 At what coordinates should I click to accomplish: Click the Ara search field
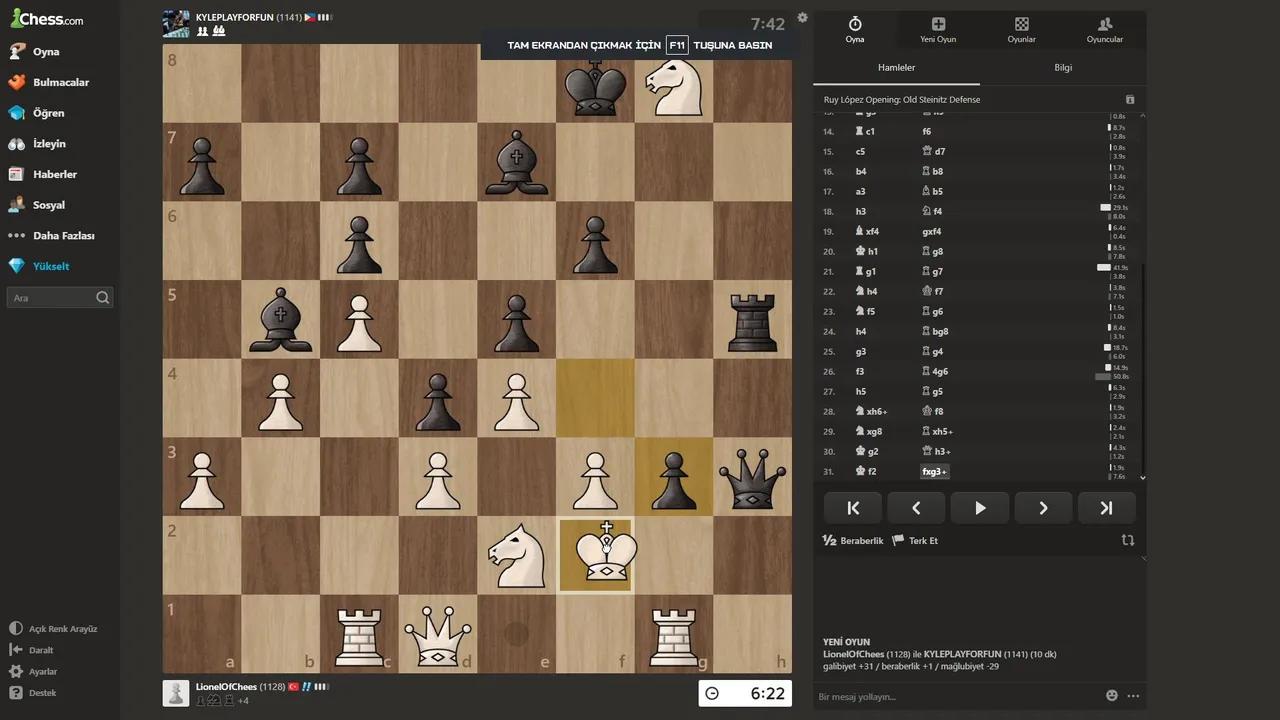(x=52, y=298)
